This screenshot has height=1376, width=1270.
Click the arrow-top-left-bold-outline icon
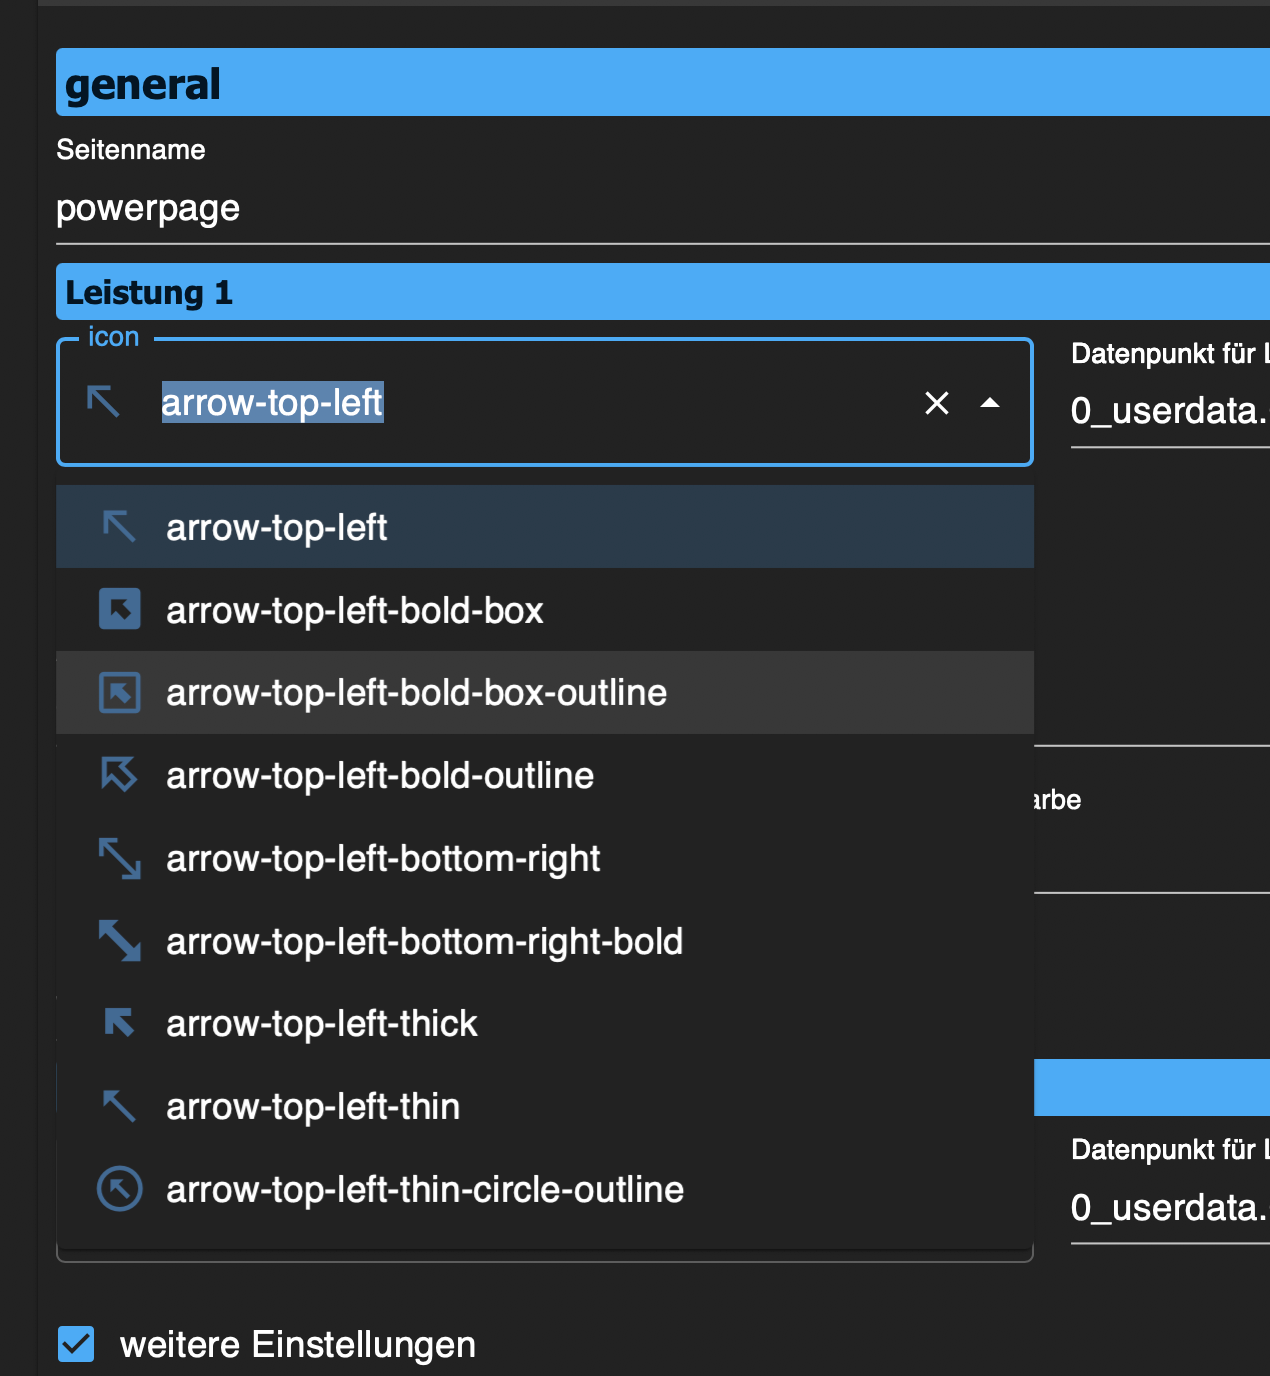tap(120, 775)
